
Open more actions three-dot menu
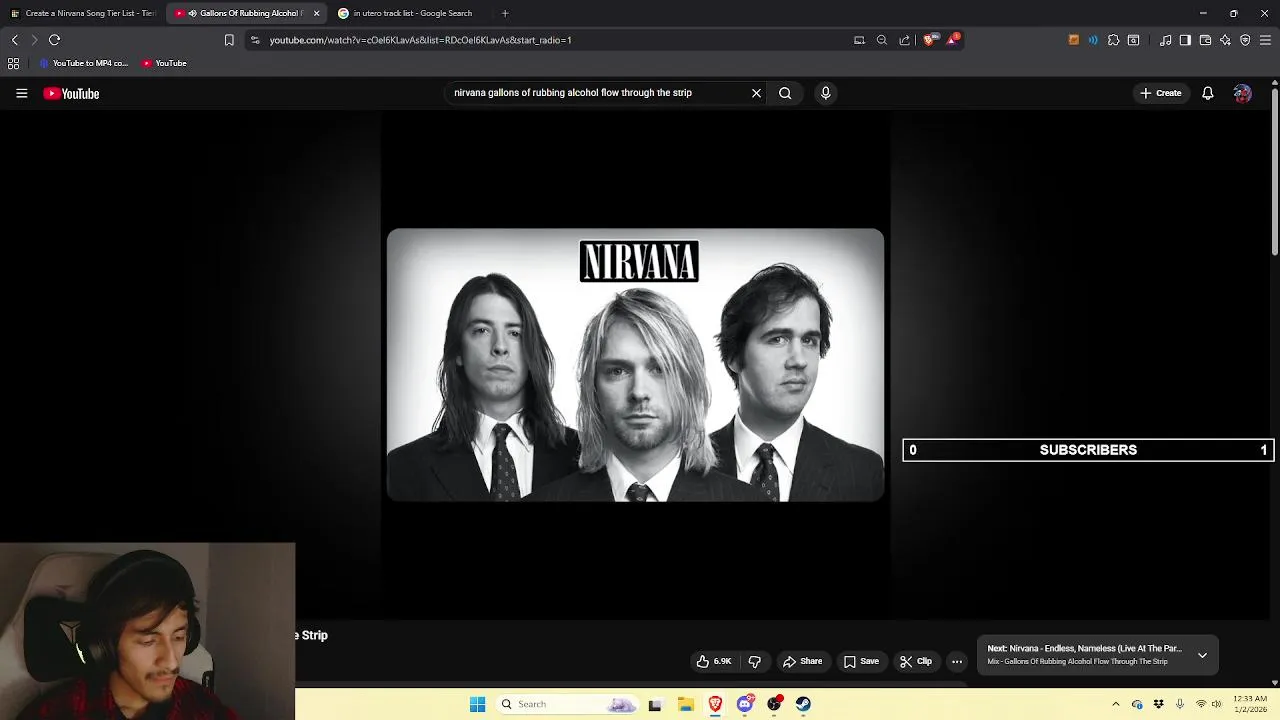(x=957, y=661)
